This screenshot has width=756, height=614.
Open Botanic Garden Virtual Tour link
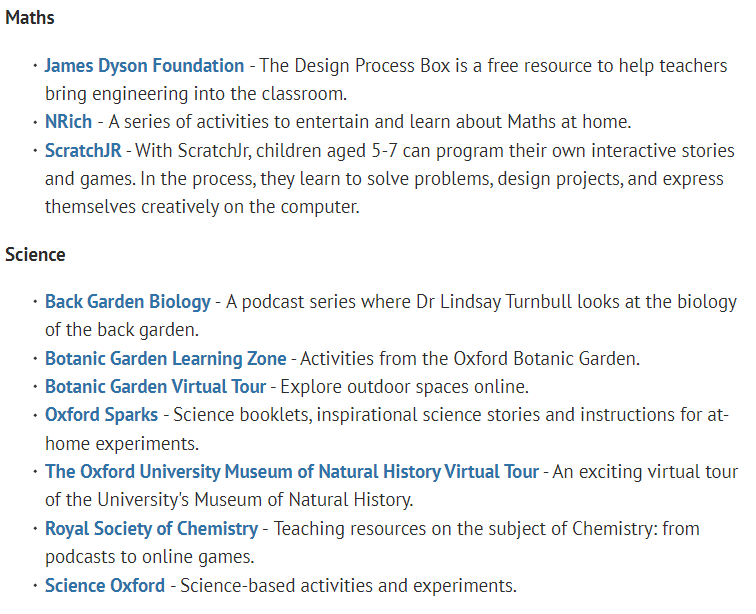155,387
